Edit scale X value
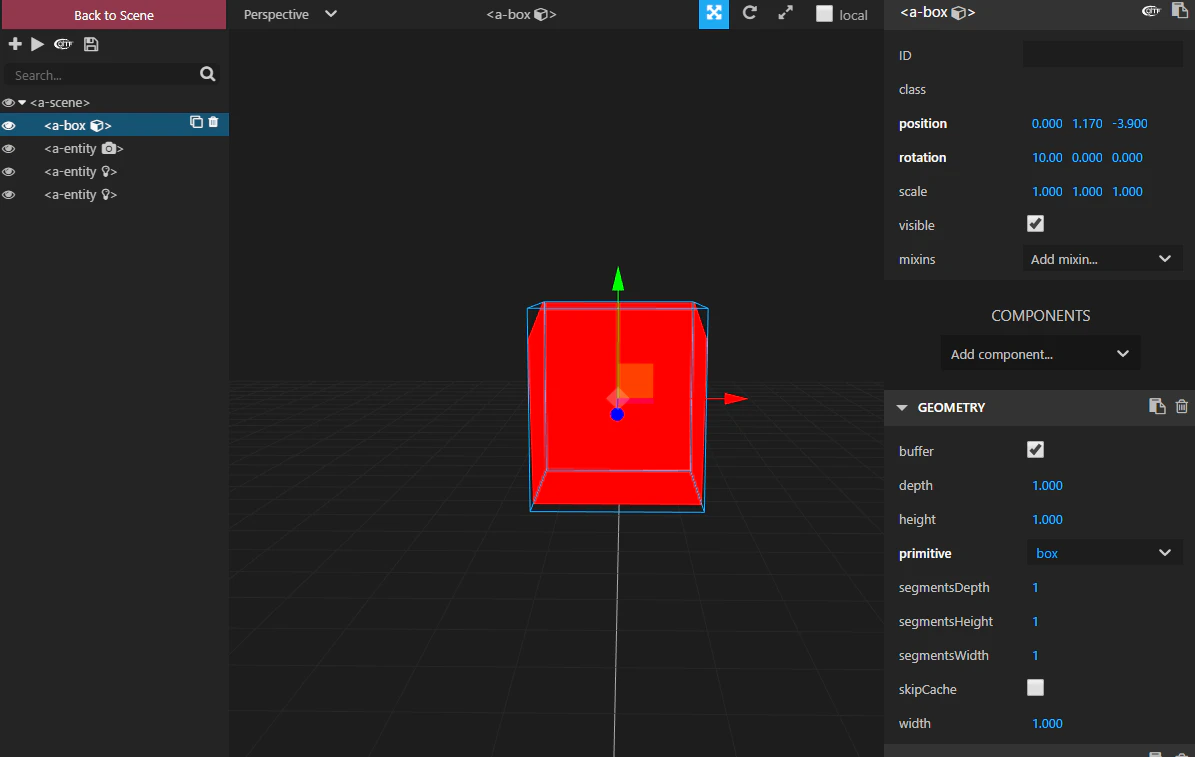Image resolution: width=1195 pixels, height=757 pixels. coord(1046,191)
